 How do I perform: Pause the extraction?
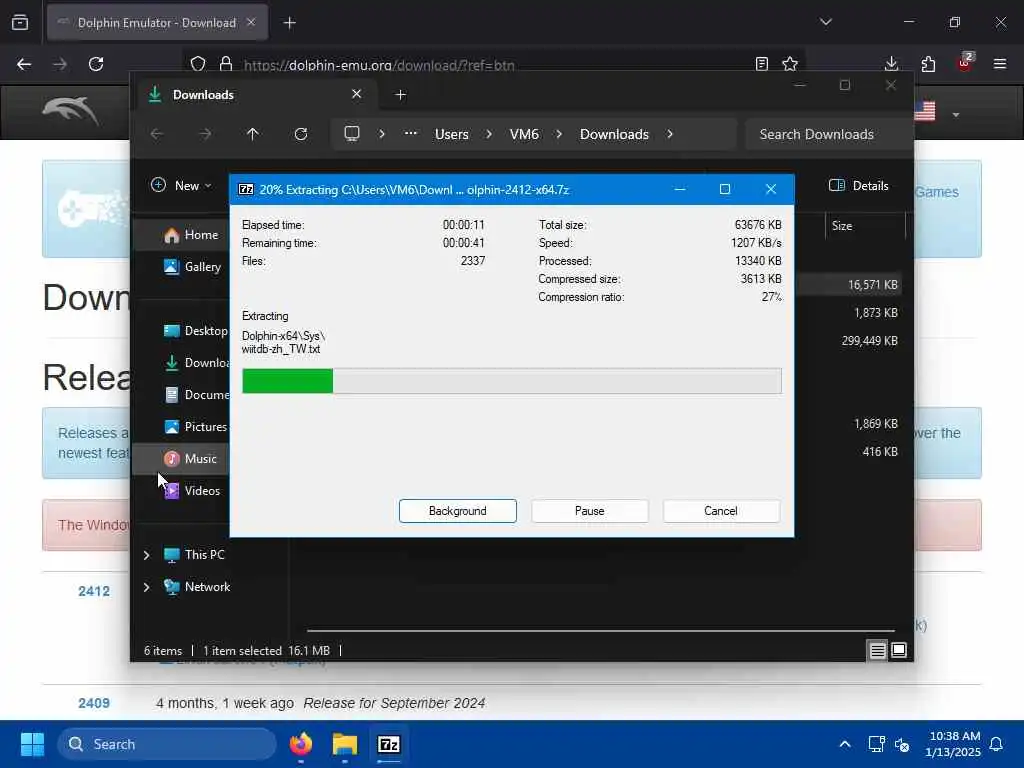589,511
